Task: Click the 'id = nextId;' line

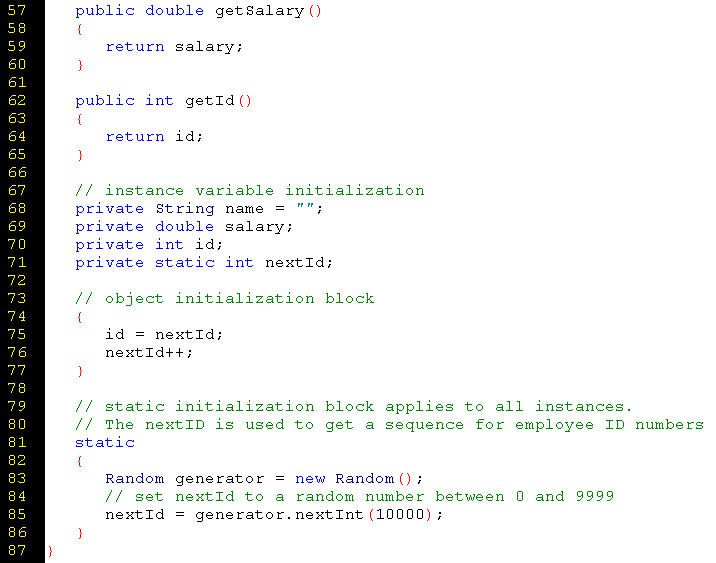Action: tap(164, 334)
